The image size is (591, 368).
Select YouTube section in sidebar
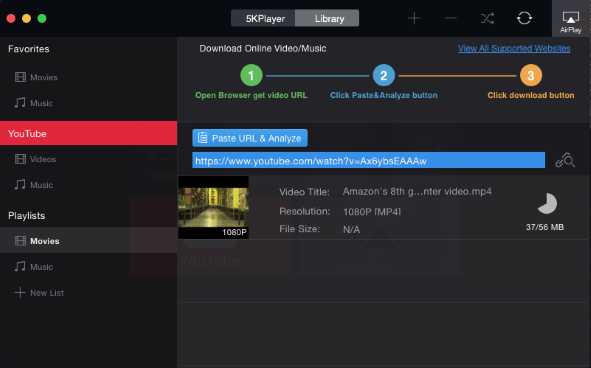88,133
